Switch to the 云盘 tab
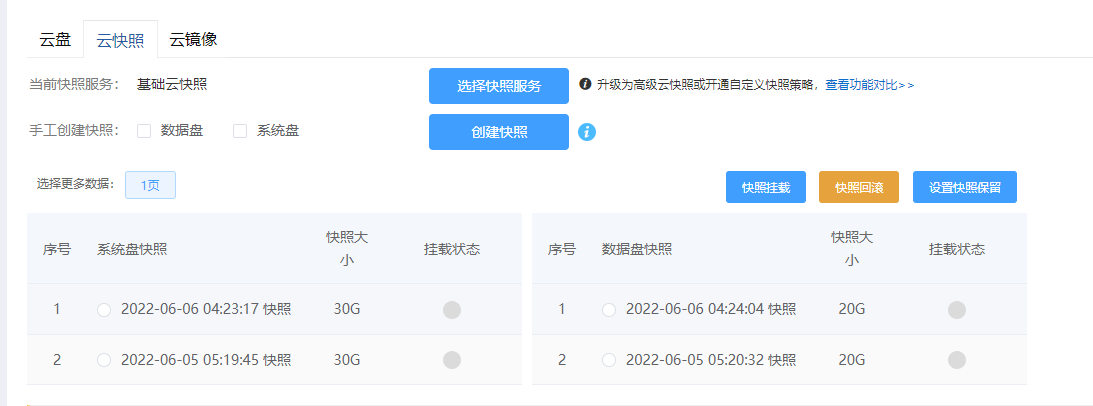The width and height of the screenshot is (1093, 406). [x=55, y=40]
